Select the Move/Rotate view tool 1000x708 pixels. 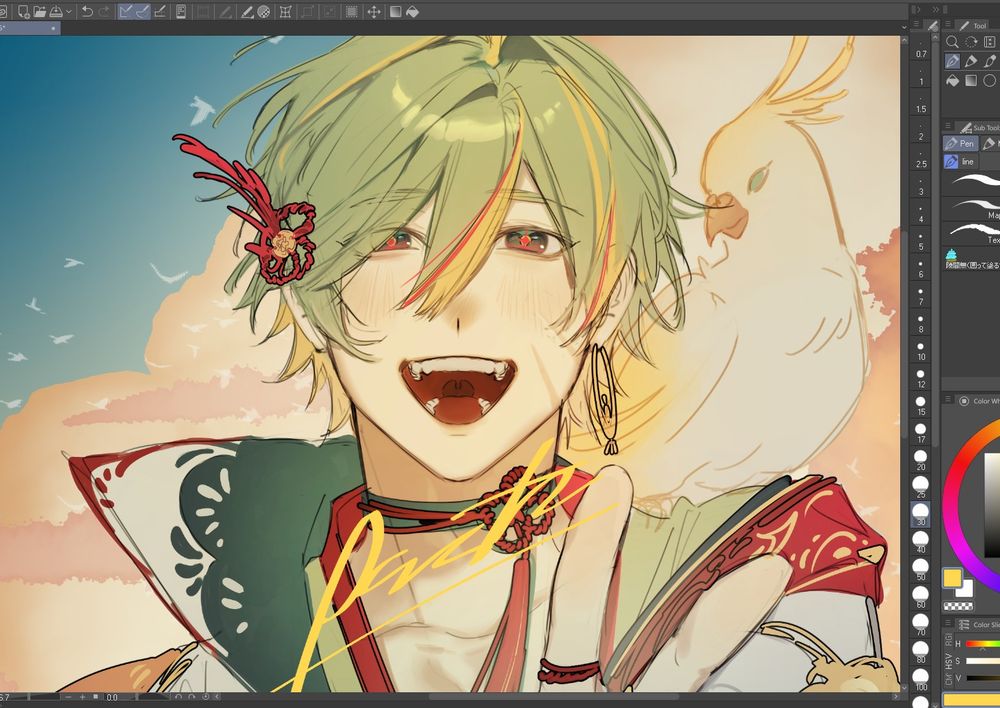971,42
